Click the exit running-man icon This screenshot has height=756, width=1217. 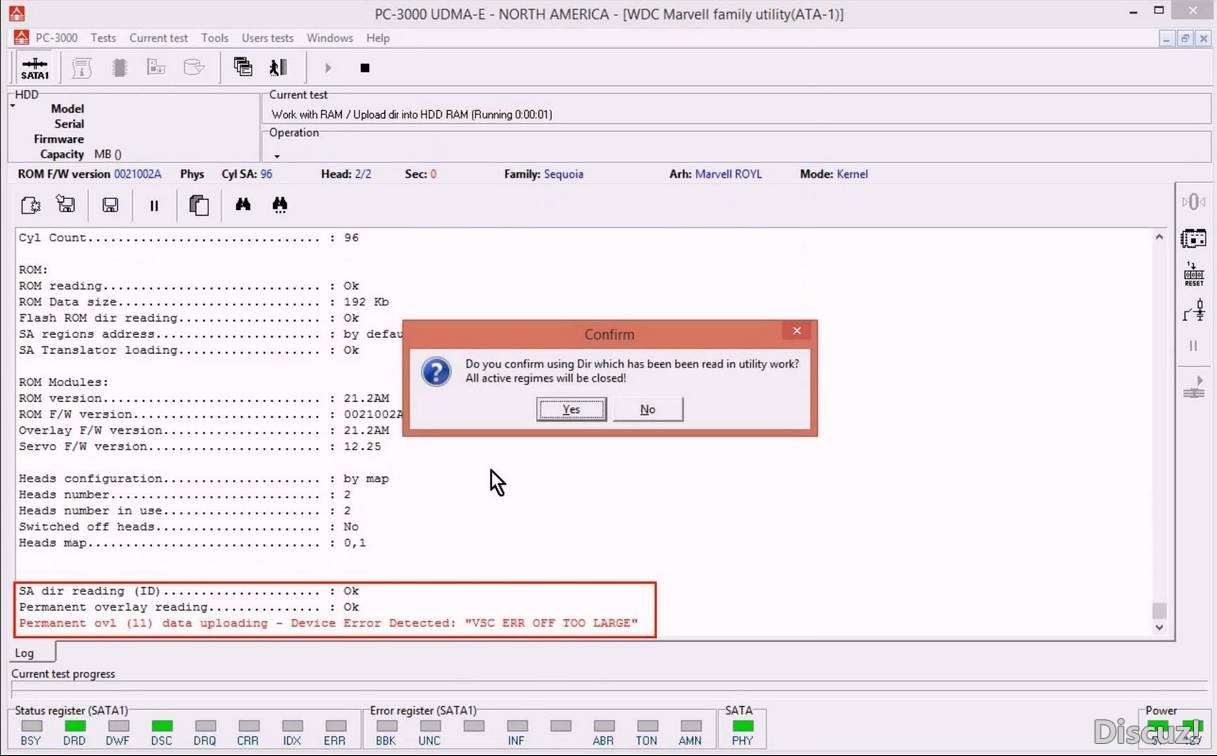click(279, 67)
